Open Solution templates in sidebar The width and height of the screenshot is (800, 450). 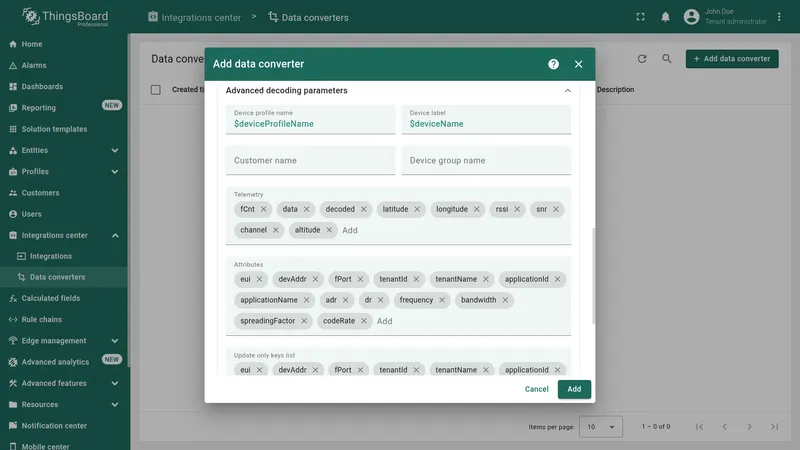click(x=64, y=129)
